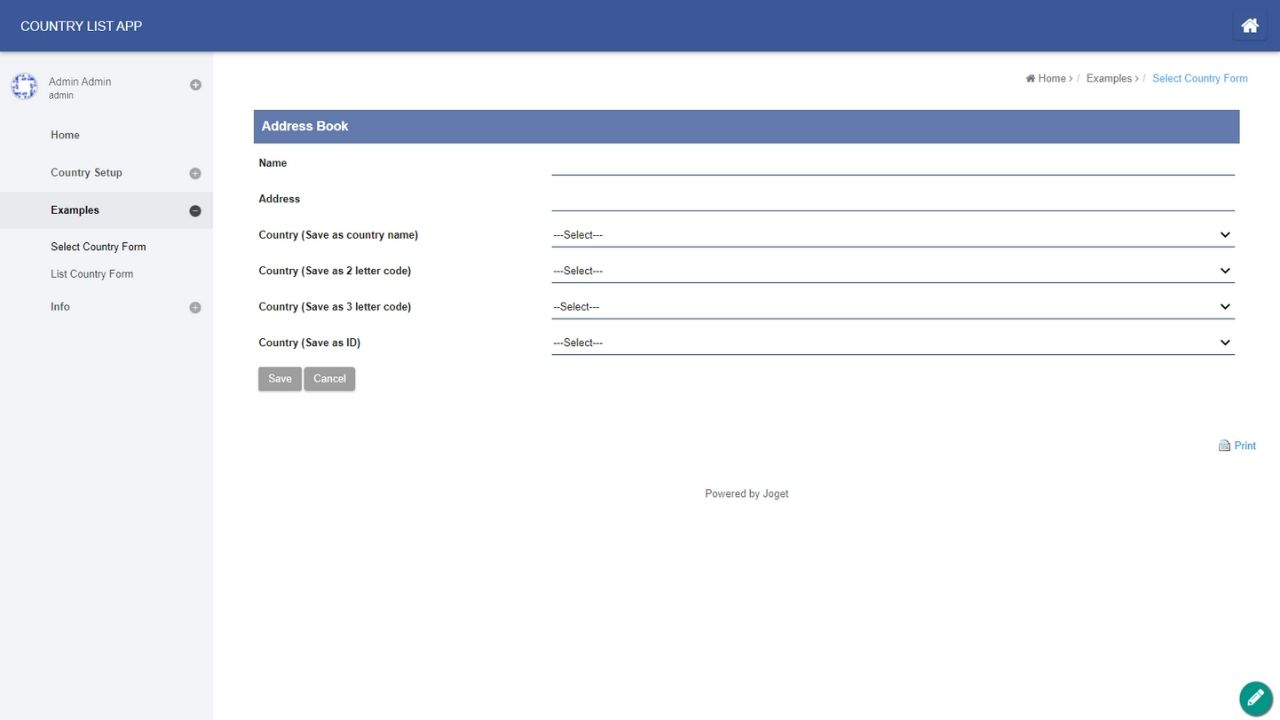
Task: Click the Admin Admin user name
Action: pos(80,82)
